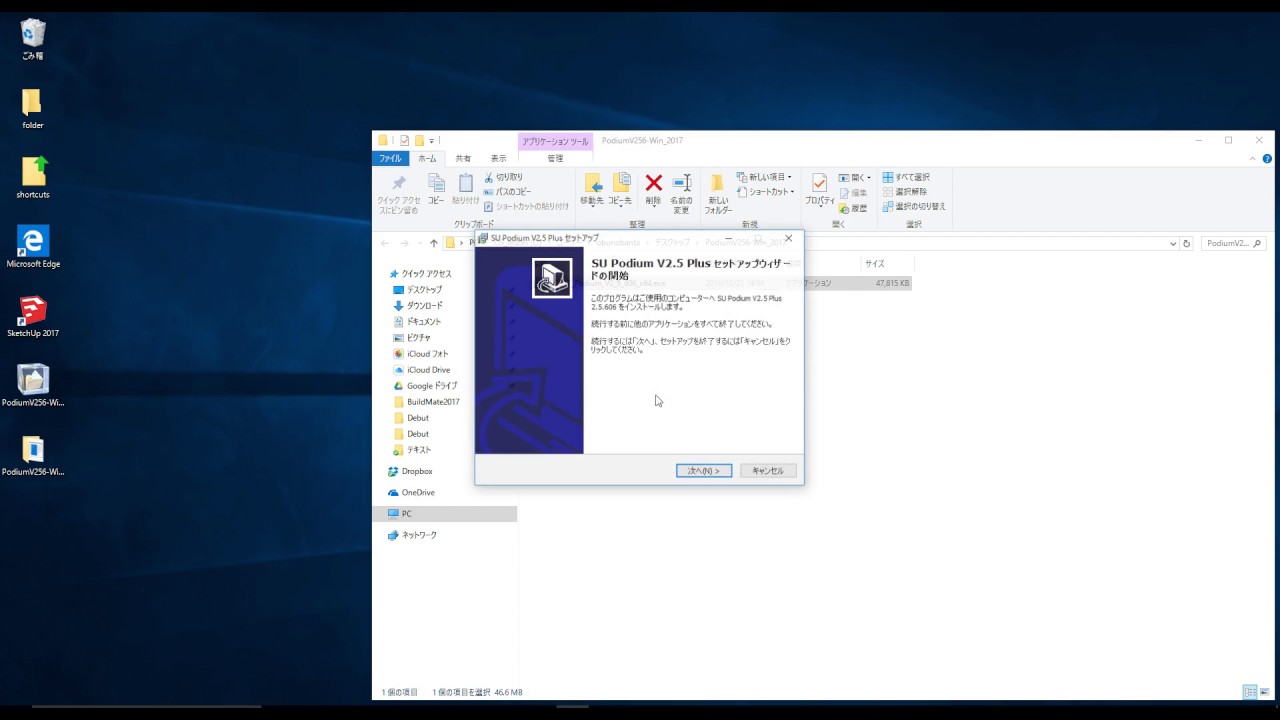The height and width of the screenshot is (720, 1280).
Task: Refresh the Explorer address bar
Action: [1187, 243]
